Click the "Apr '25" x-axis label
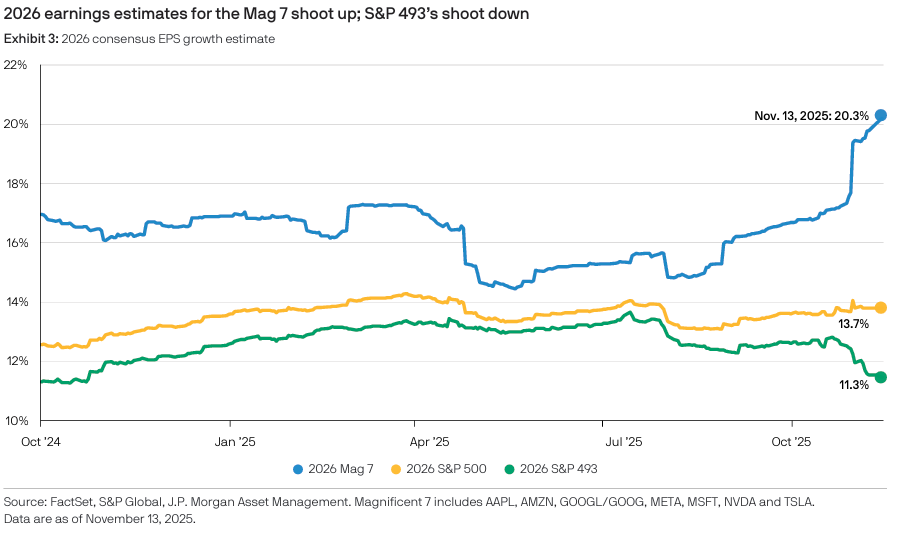The height and width of the screenshot is (534, 898). [432, 439]
